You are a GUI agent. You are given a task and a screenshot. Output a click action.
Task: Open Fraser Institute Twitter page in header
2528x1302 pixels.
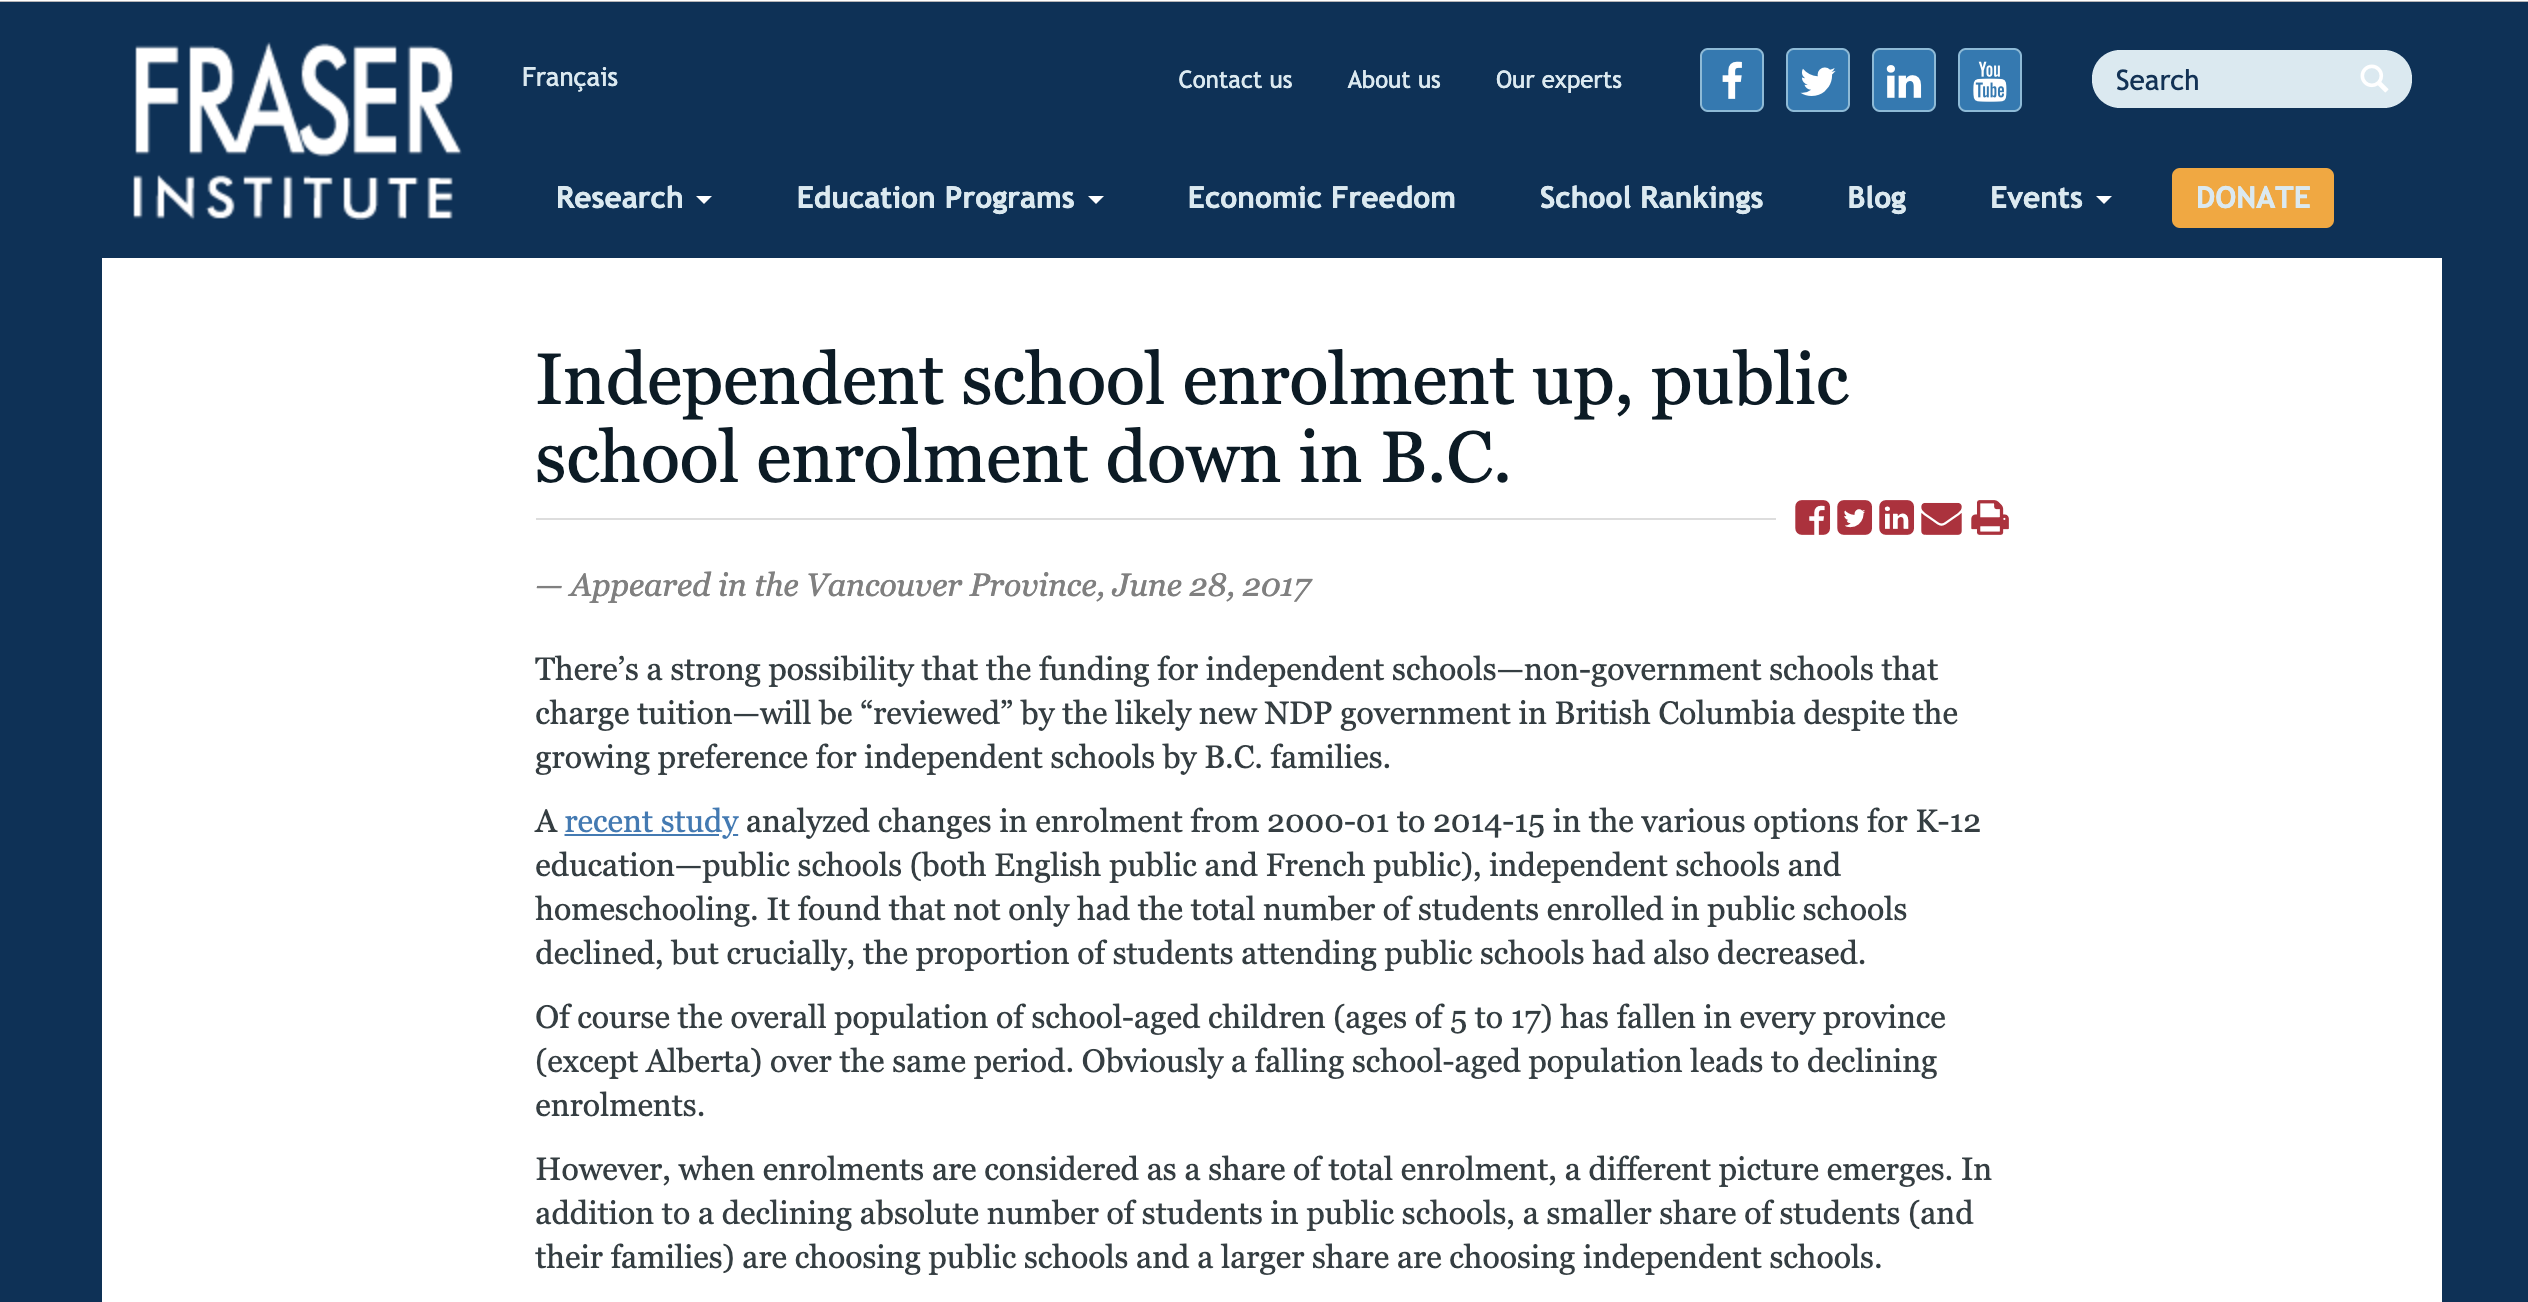coord(1817,80)
